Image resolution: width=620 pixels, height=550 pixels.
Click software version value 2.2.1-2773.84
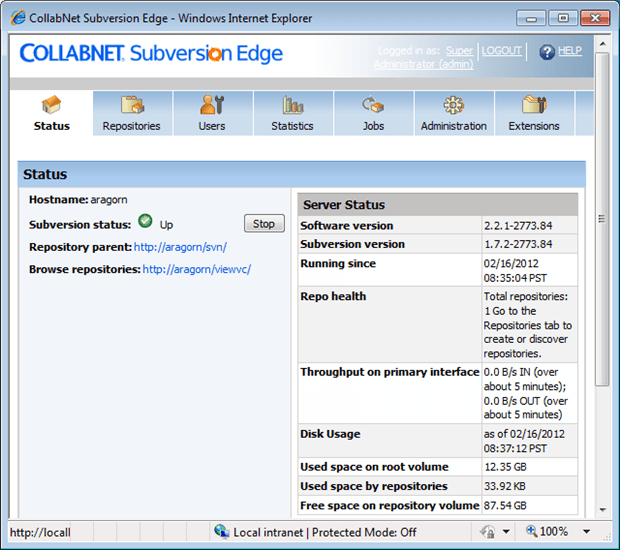pyautogui.click(x=518, y=226)
